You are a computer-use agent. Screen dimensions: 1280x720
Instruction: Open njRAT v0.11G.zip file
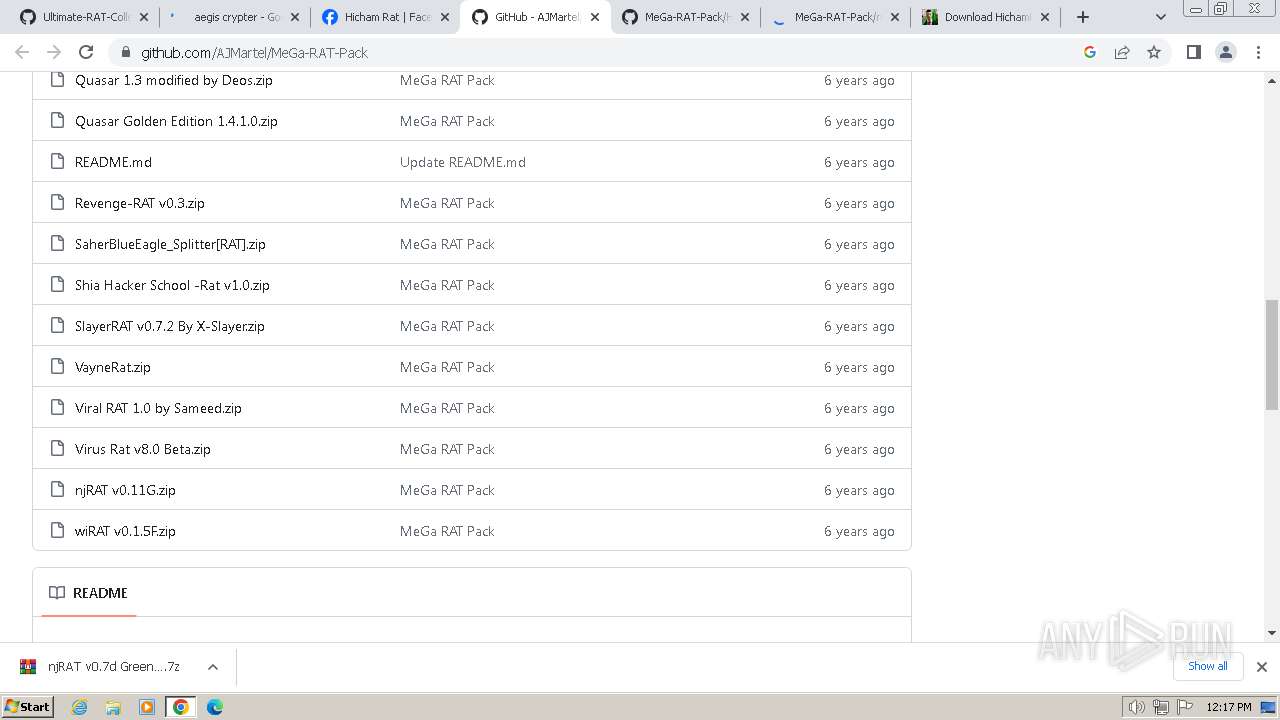(x=125, y=490)
